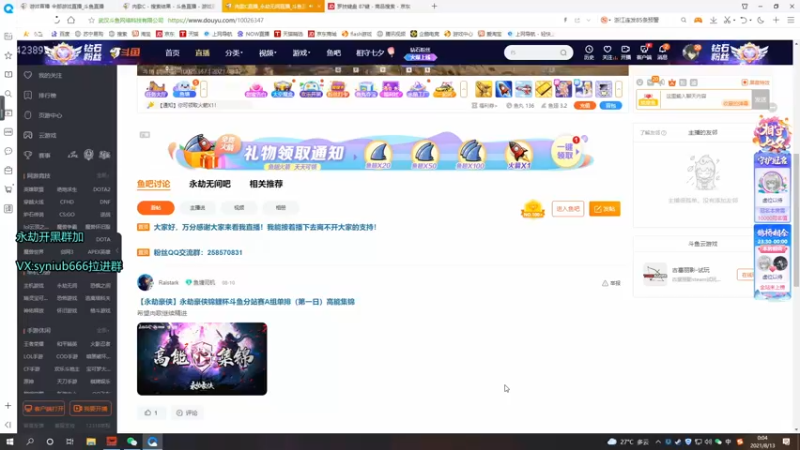This screenshot has height=450, width=800.
Task: Open browser downloads icon
Action: point(713,20)
